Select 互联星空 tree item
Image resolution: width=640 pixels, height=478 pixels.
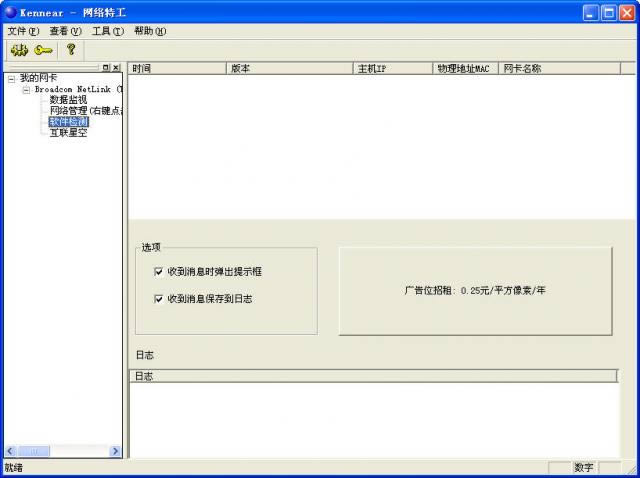pyautogui.click(x=68, y=133)
